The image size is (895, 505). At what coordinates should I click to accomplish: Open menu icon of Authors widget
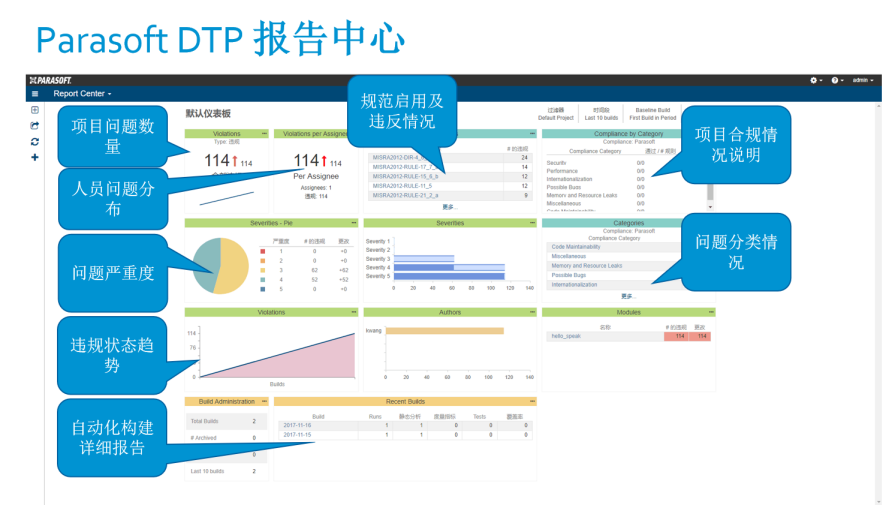click(532, 312)
